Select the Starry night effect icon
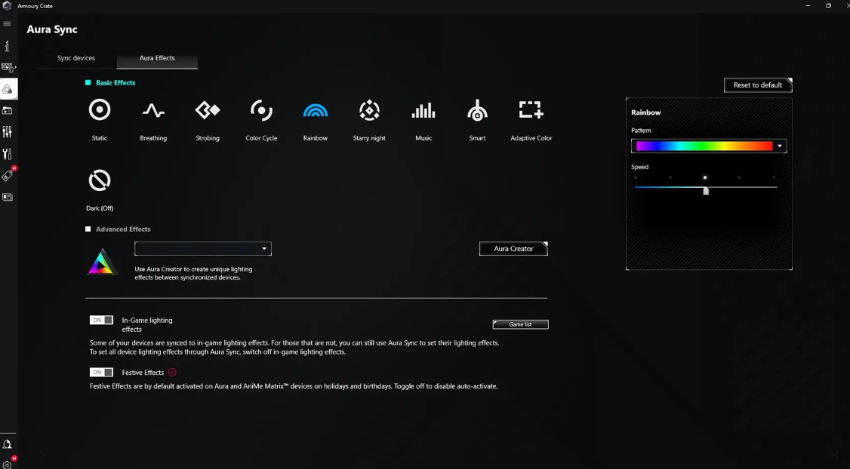Image resolution: width=850 pixels, height=469 pixels. click(x=369, y=110)
